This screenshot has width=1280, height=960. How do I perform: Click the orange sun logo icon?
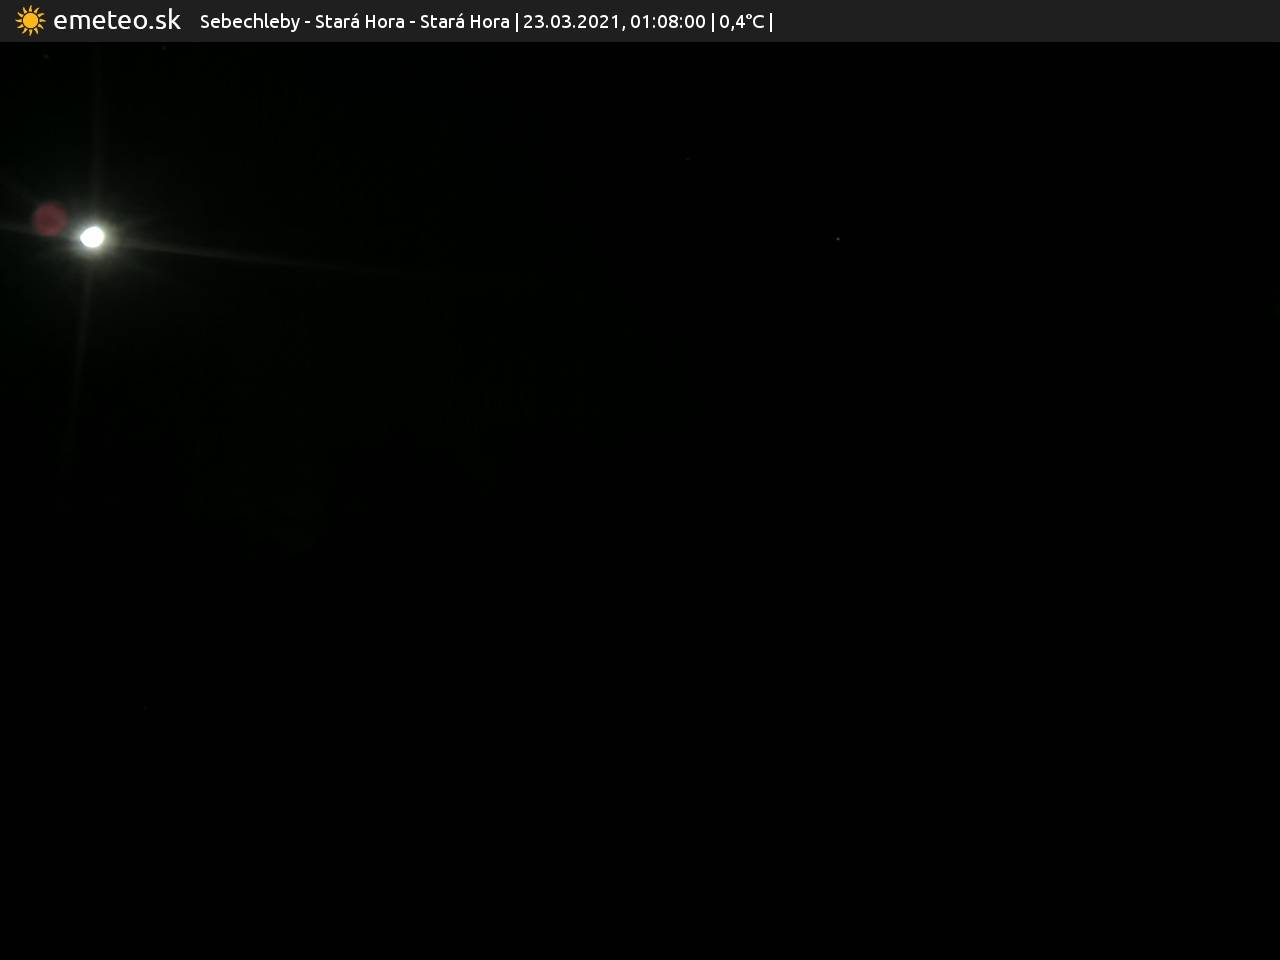30,21
